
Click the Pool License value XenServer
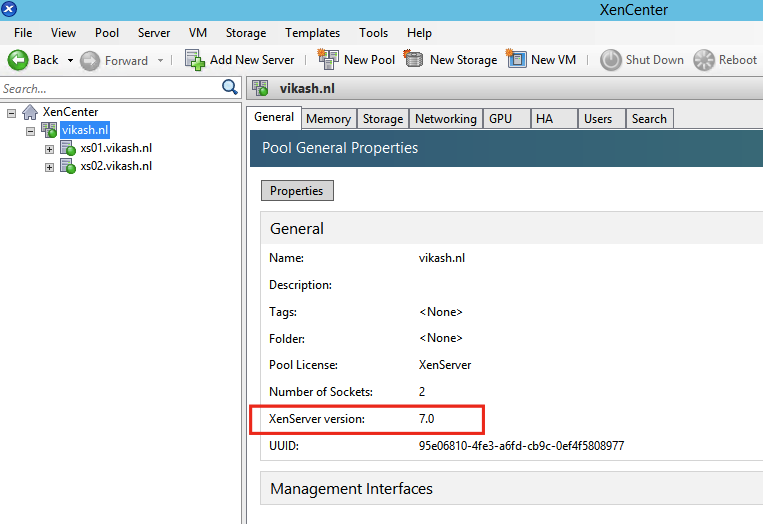[x=445, y=365]
